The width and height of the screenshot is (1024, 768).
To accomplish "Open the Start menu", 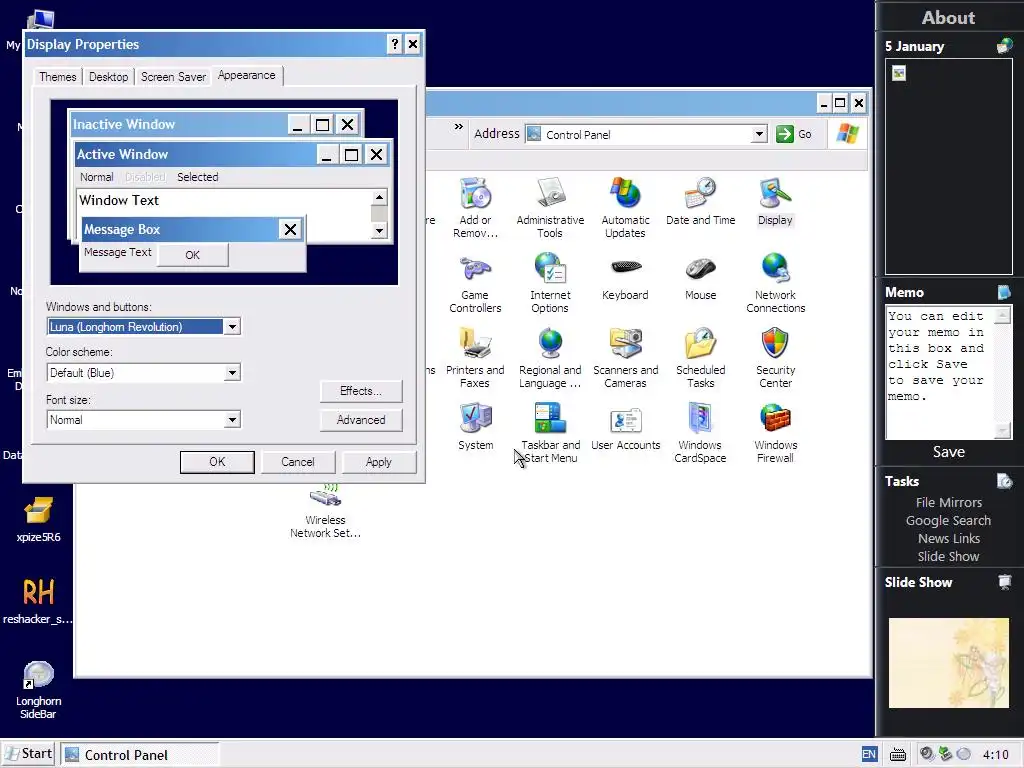I will [x=29, y=754].
